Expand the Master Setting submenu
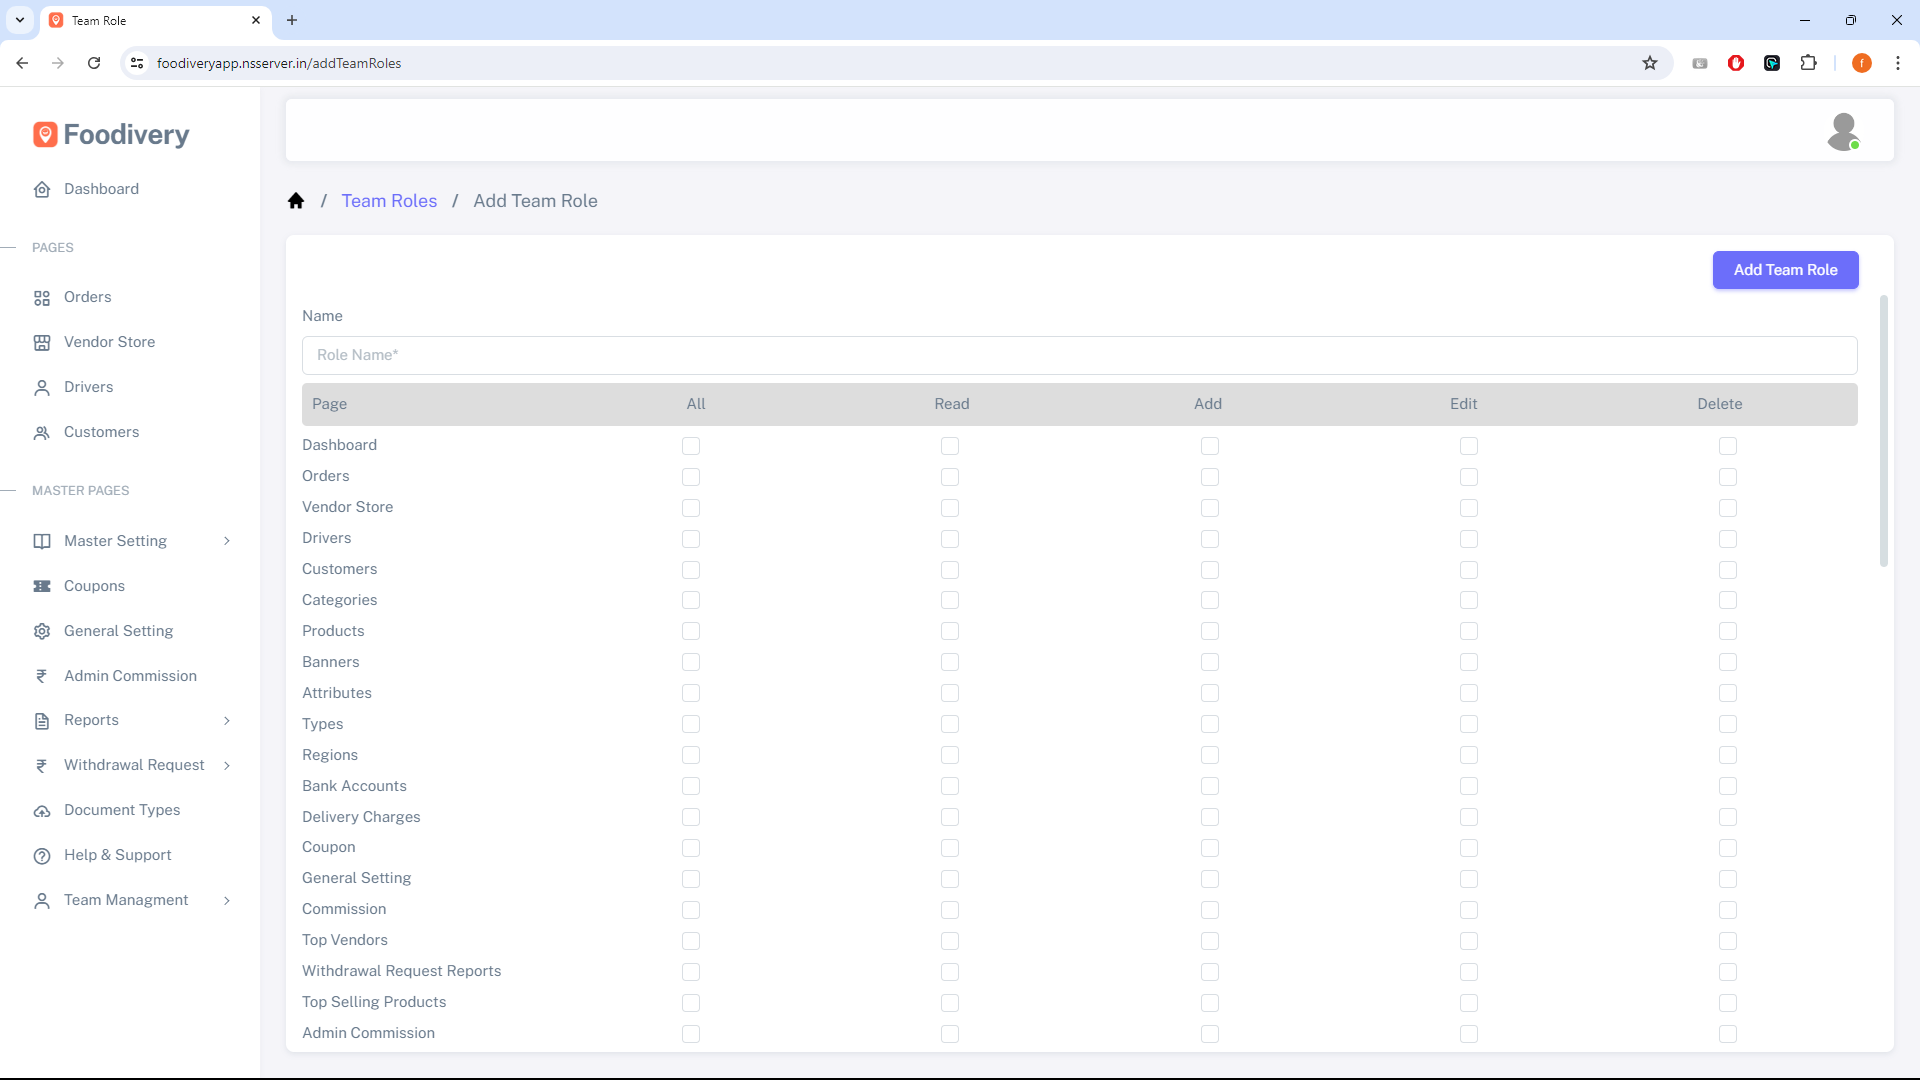This screenshot has height=1080, width=1920. 227,541
